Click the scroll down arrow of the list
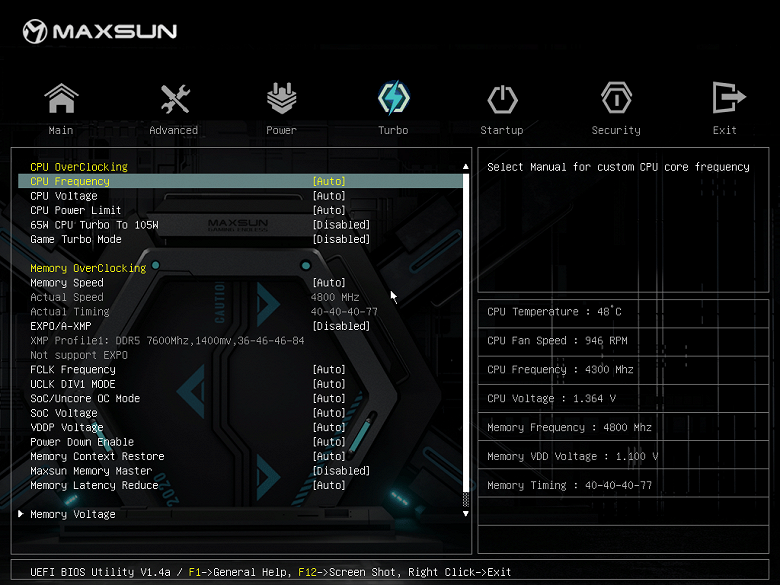Viewport: 780px width, 585px height. [x=466, y=513]
